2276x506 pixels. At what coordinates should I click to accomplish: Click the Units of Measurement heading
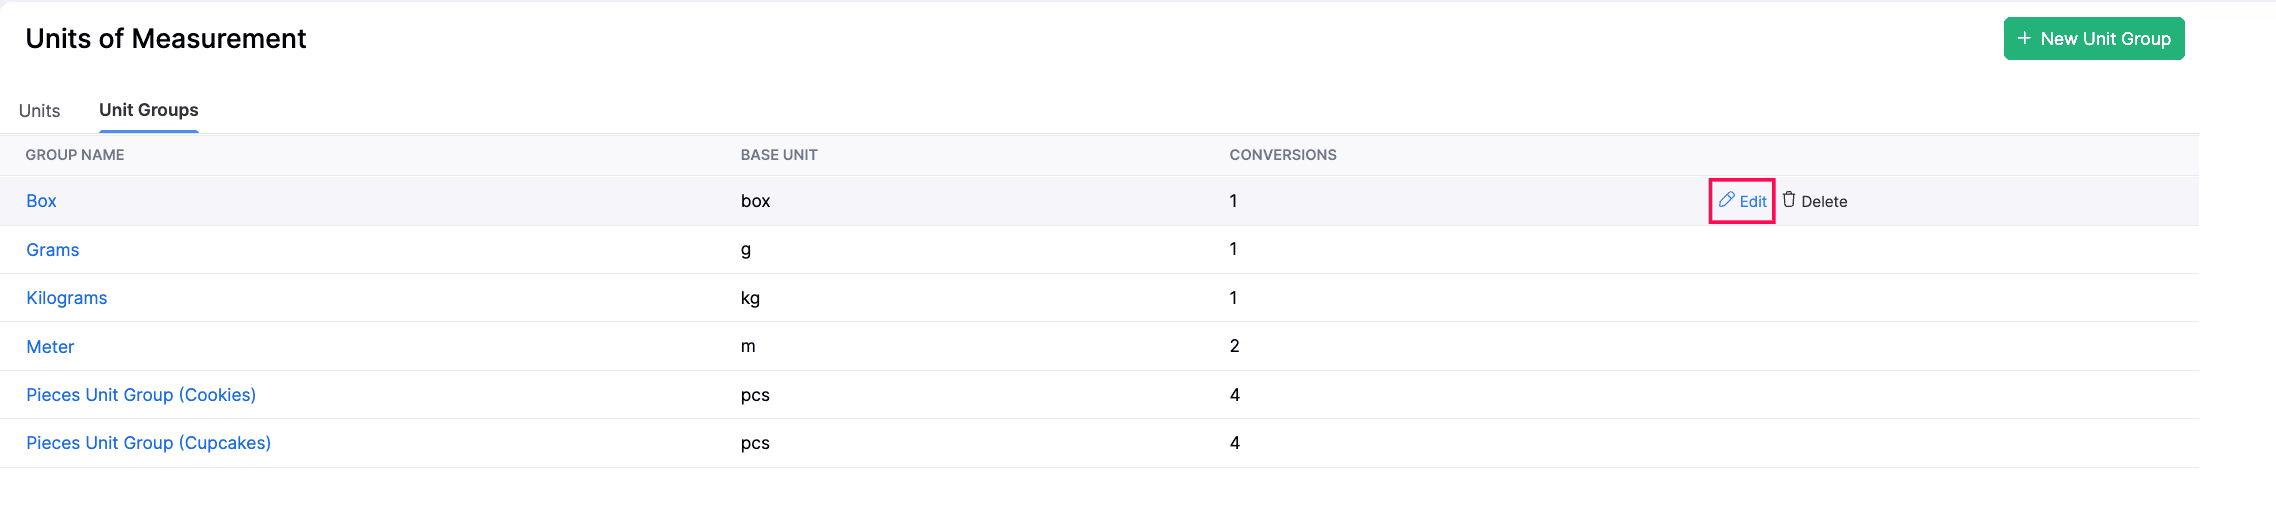pos(166,38)
